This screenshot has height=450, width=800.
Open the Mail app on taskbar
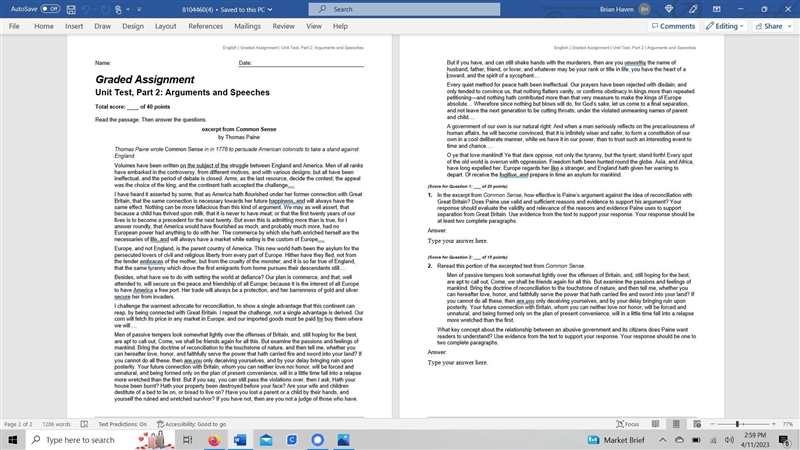click(x=266, y=440)
